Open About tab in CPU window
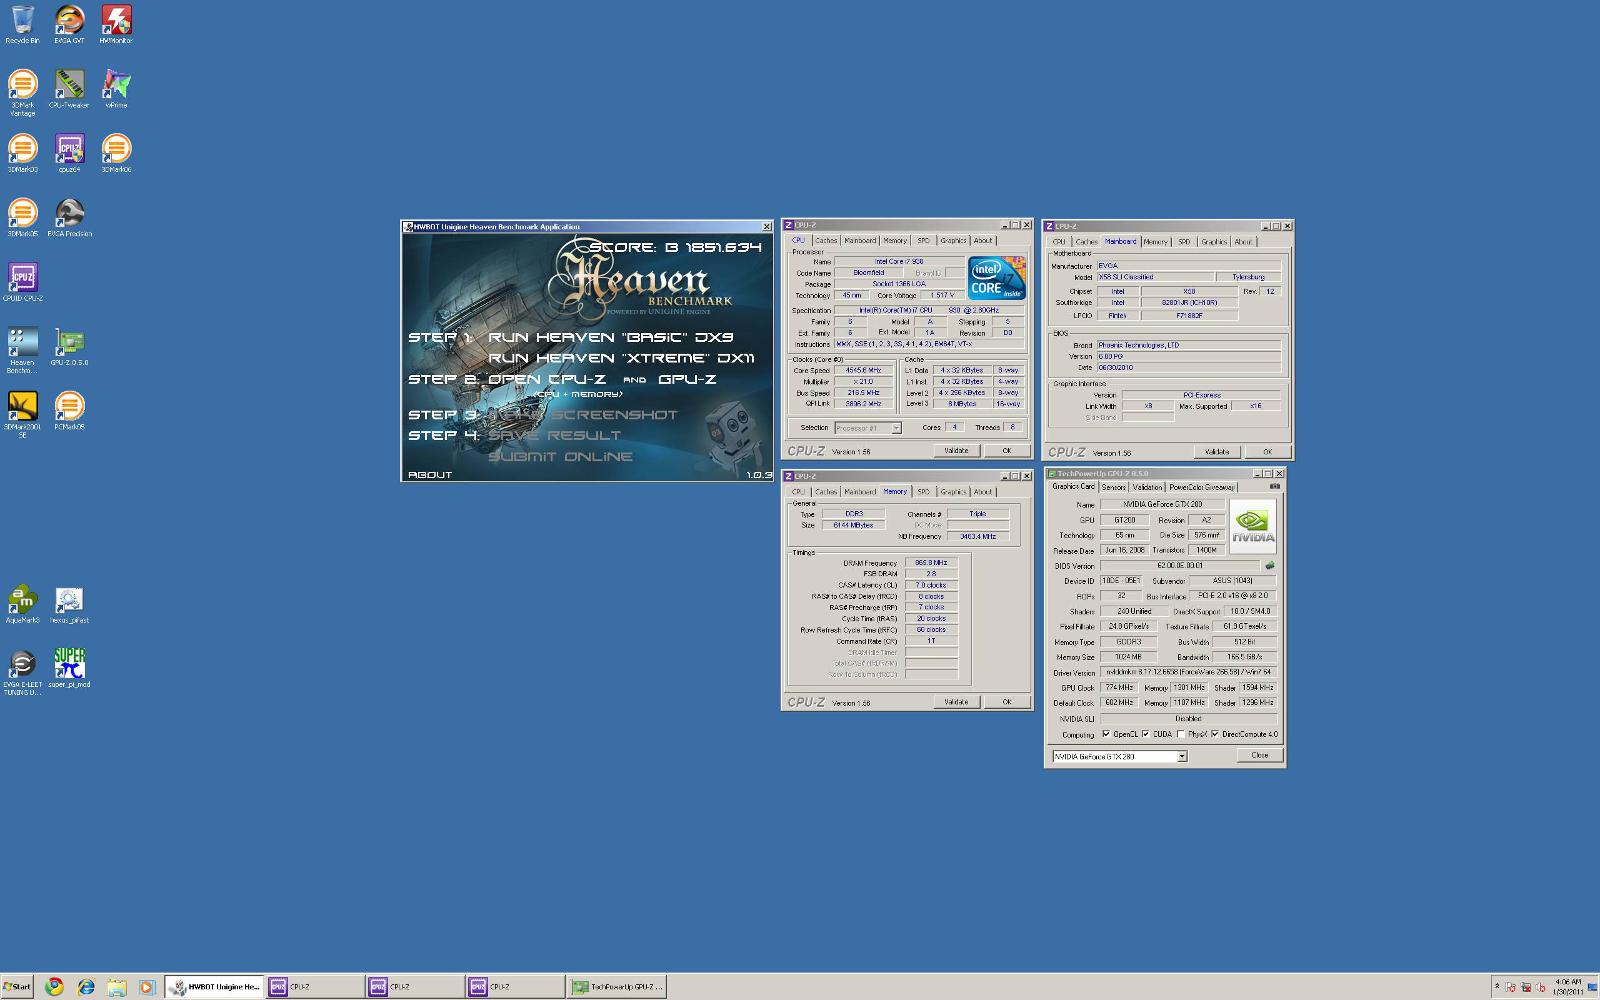The image size is (1600, 1000). tap(983, 240)
